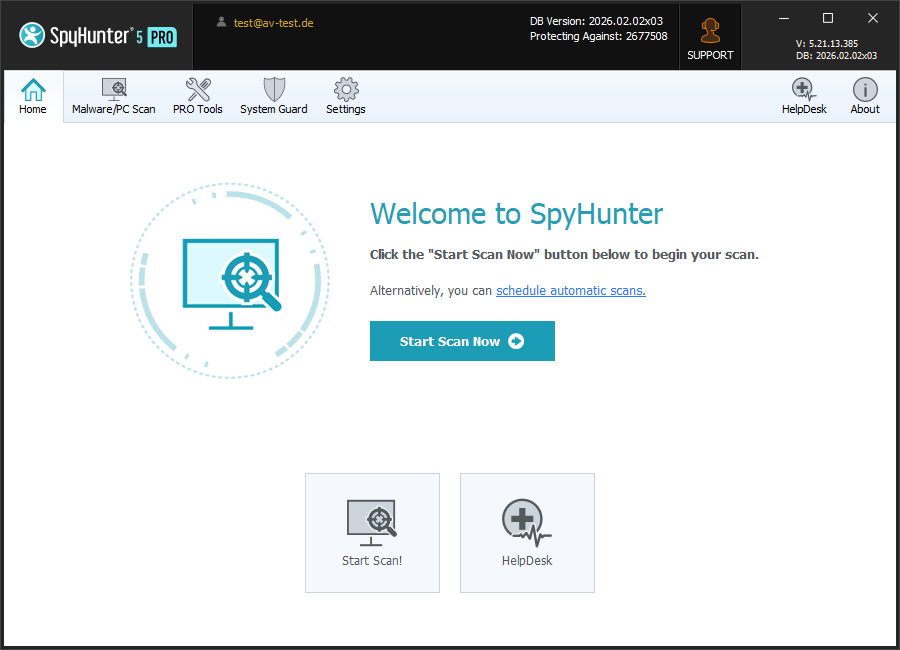
Task: Open the Malware/PC Scan section
Action: pos(113,97)
